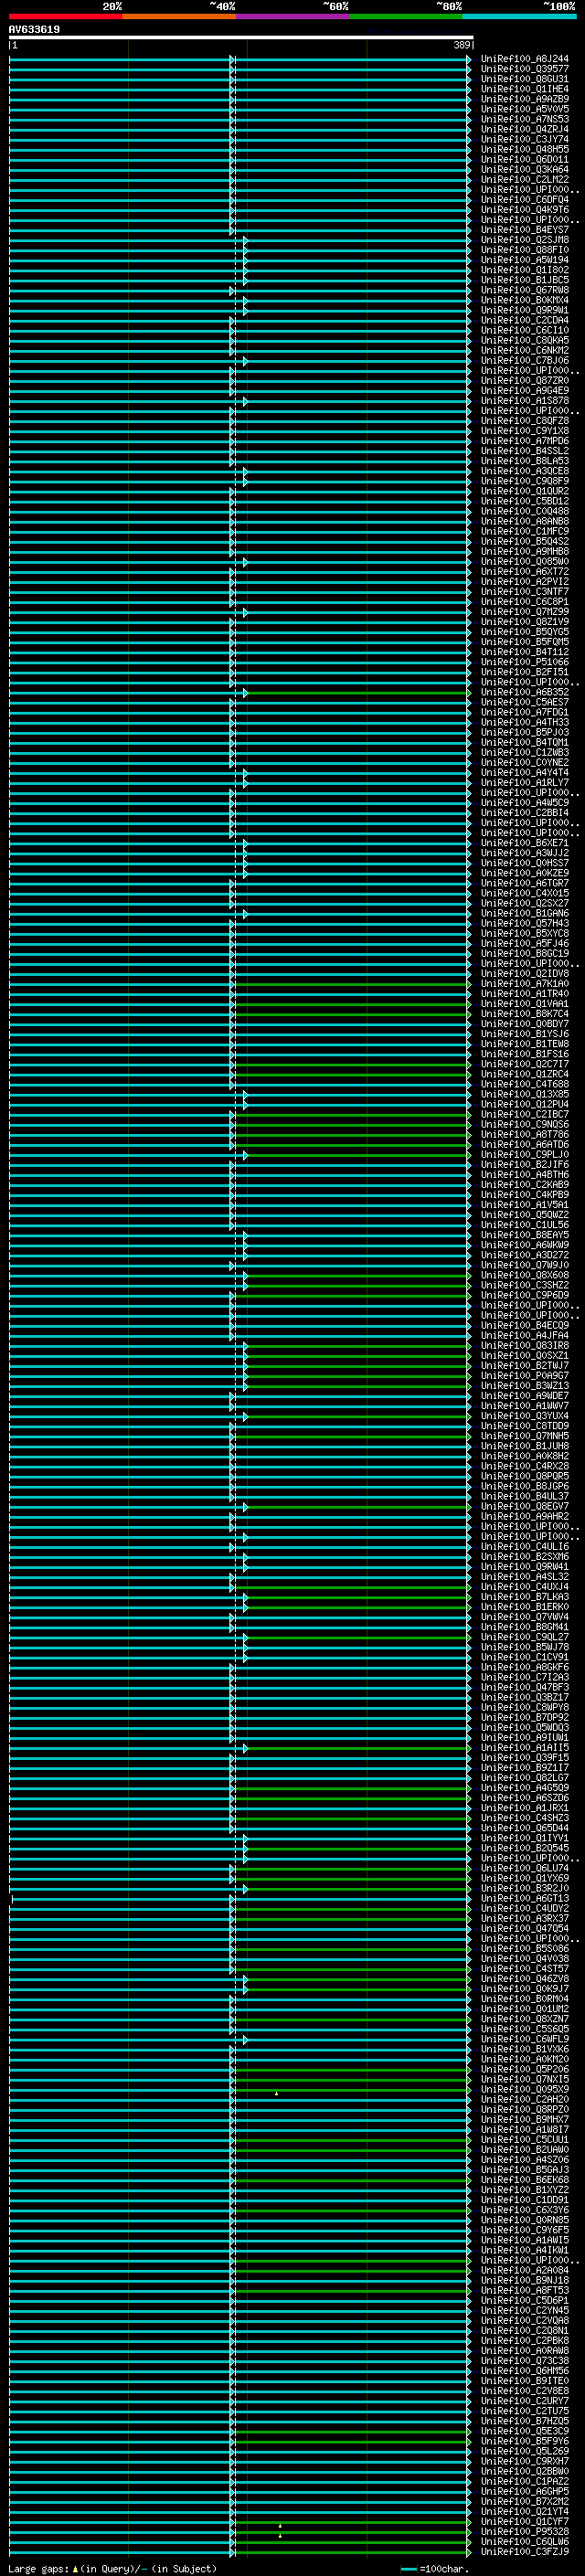Click the white query sequence bar
Screen dimensions: 585x2576
[x=241, y=37]
